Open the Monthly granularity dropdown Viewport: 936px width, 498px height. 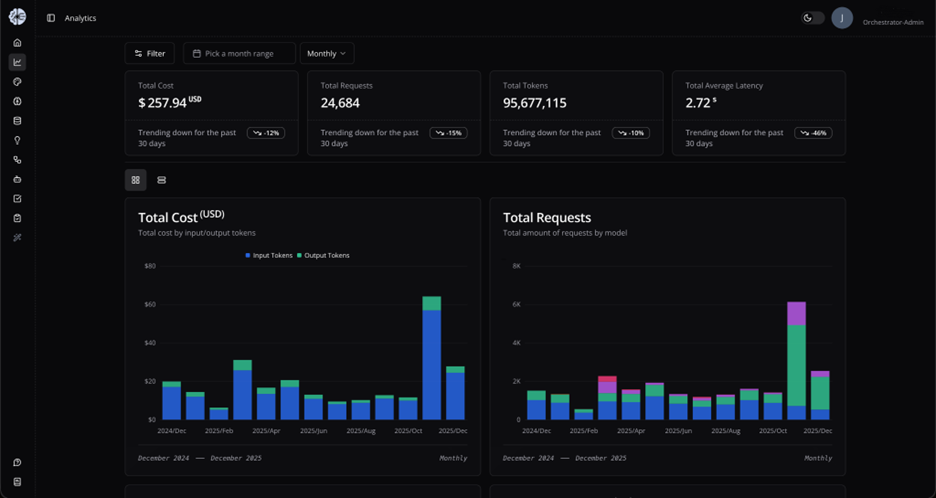pos(326,53)
